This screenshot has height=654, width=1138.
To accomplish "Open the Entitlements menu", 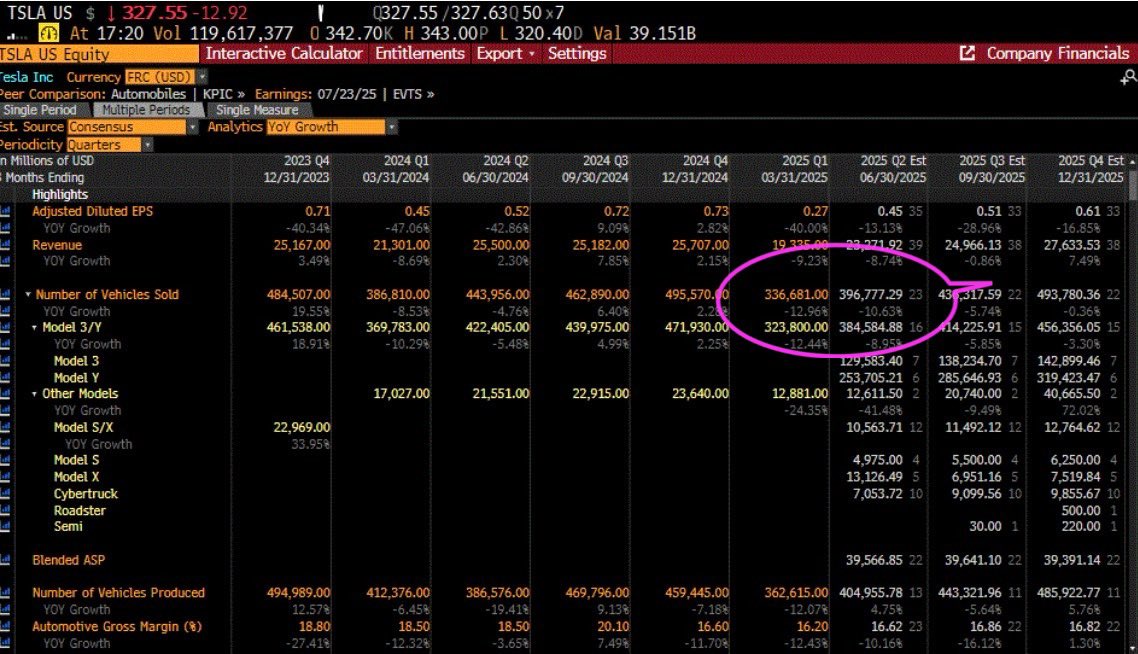I will pyautogui.click(x=419, y=53).
